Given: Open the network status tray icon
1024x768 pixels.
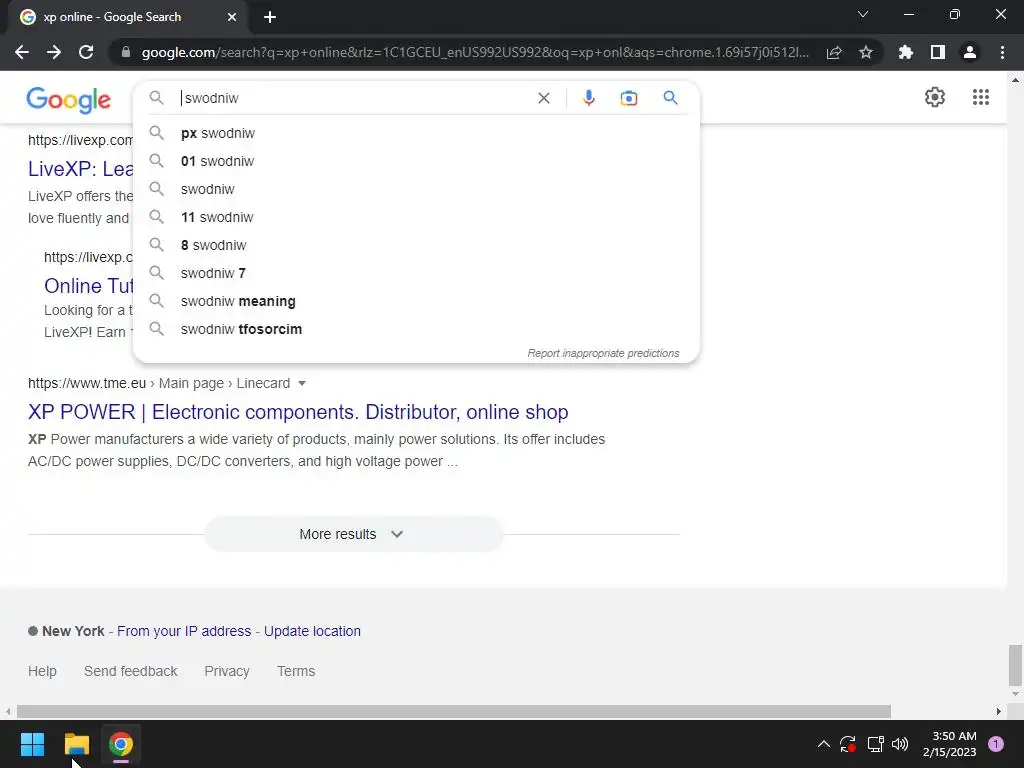Looking at the screenshot, I should (875, 744).
